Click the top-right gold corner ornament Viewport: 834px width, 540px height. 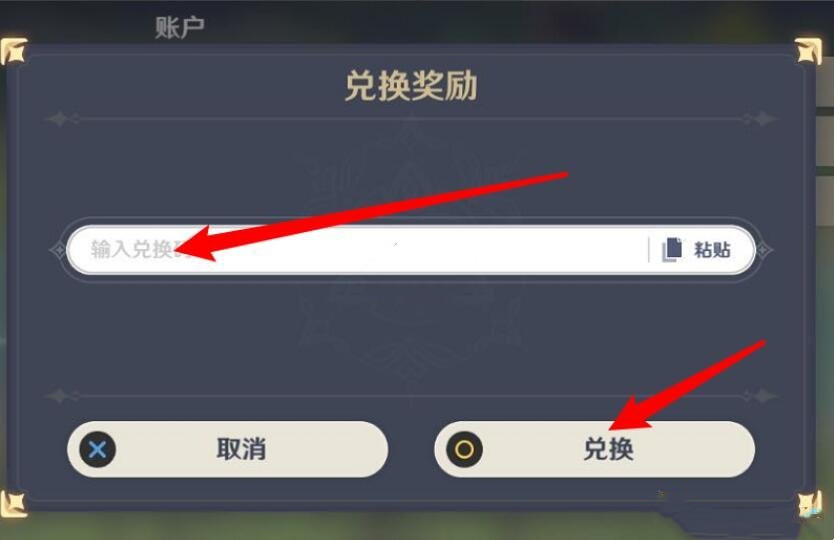click(x=808, y=51)
